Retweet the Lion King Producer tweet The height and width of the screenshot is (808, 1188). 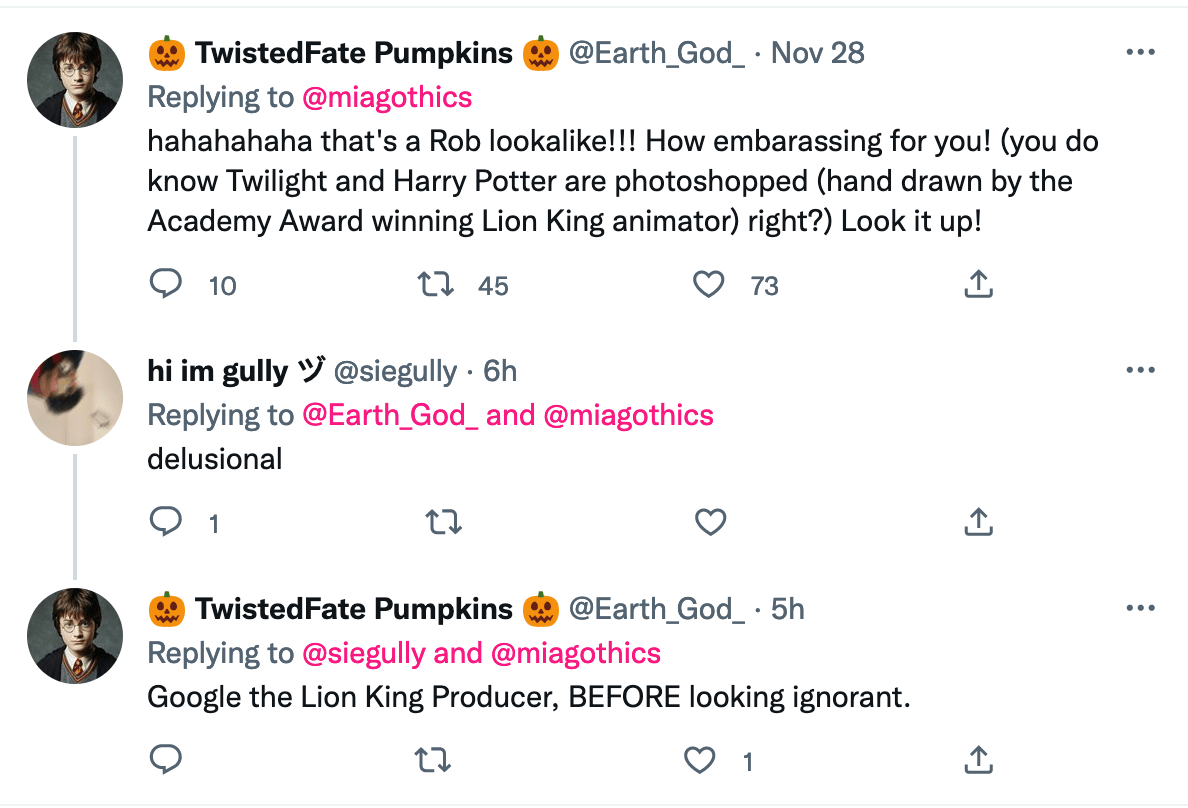click(x=436, y=760)
